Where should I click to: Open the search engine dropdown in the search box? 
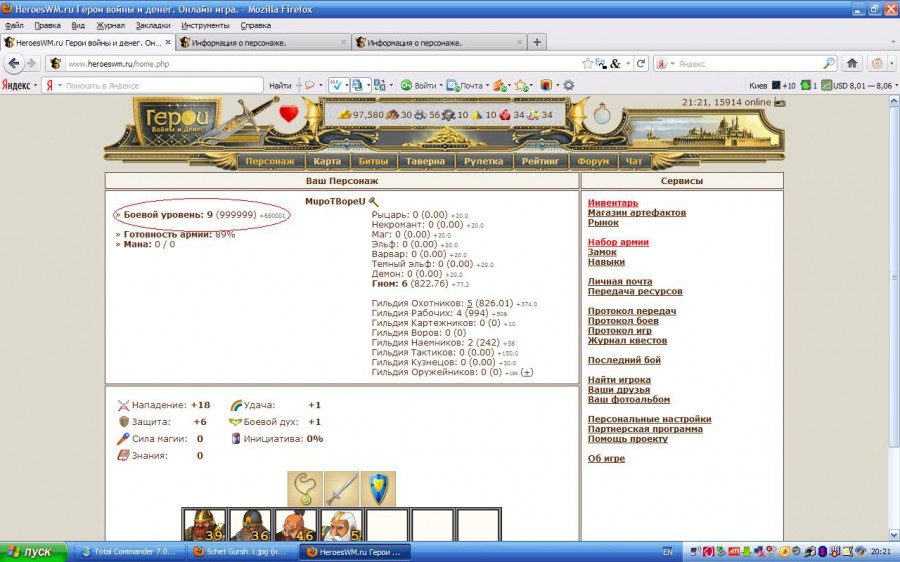click(665, 63)
